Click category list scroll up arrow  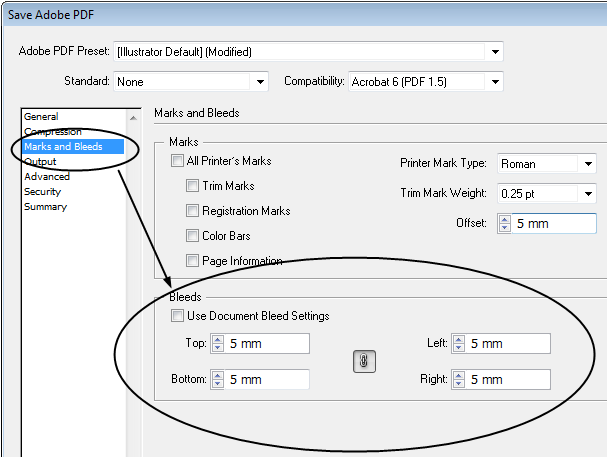pyautogui.click(x=133, y=118)
